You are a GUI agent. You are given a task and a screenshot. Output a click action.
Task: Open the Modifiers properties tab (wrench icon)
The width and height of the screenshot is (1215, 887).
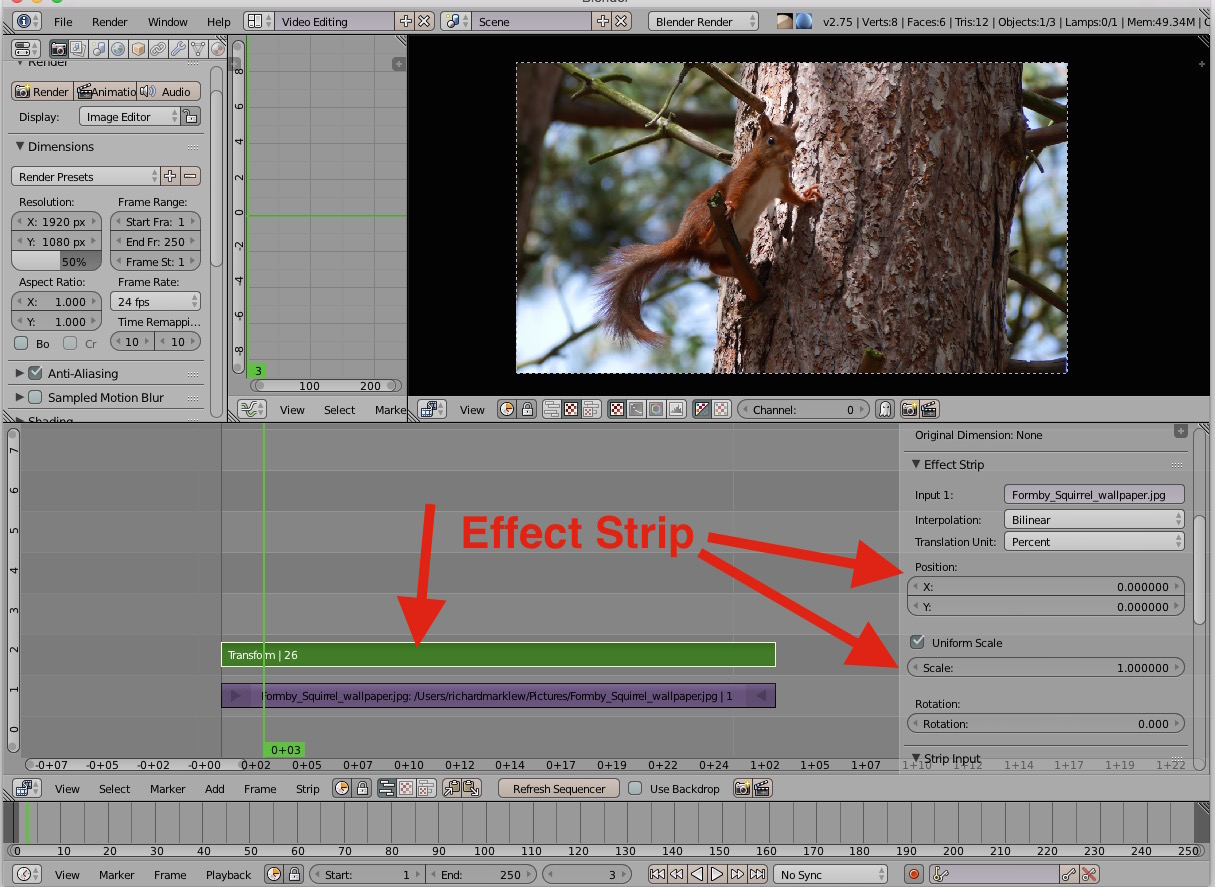(x=178, y=48)
